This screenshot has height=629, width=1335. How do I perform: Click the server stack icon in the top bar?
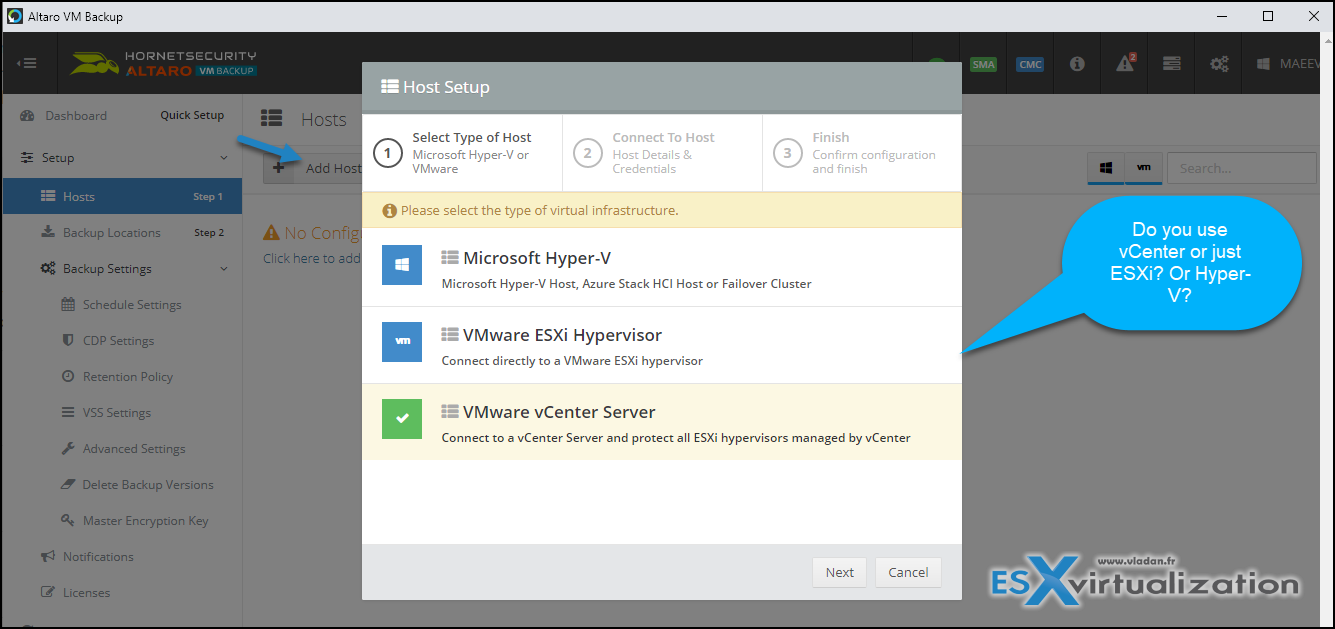(1172, 64)
